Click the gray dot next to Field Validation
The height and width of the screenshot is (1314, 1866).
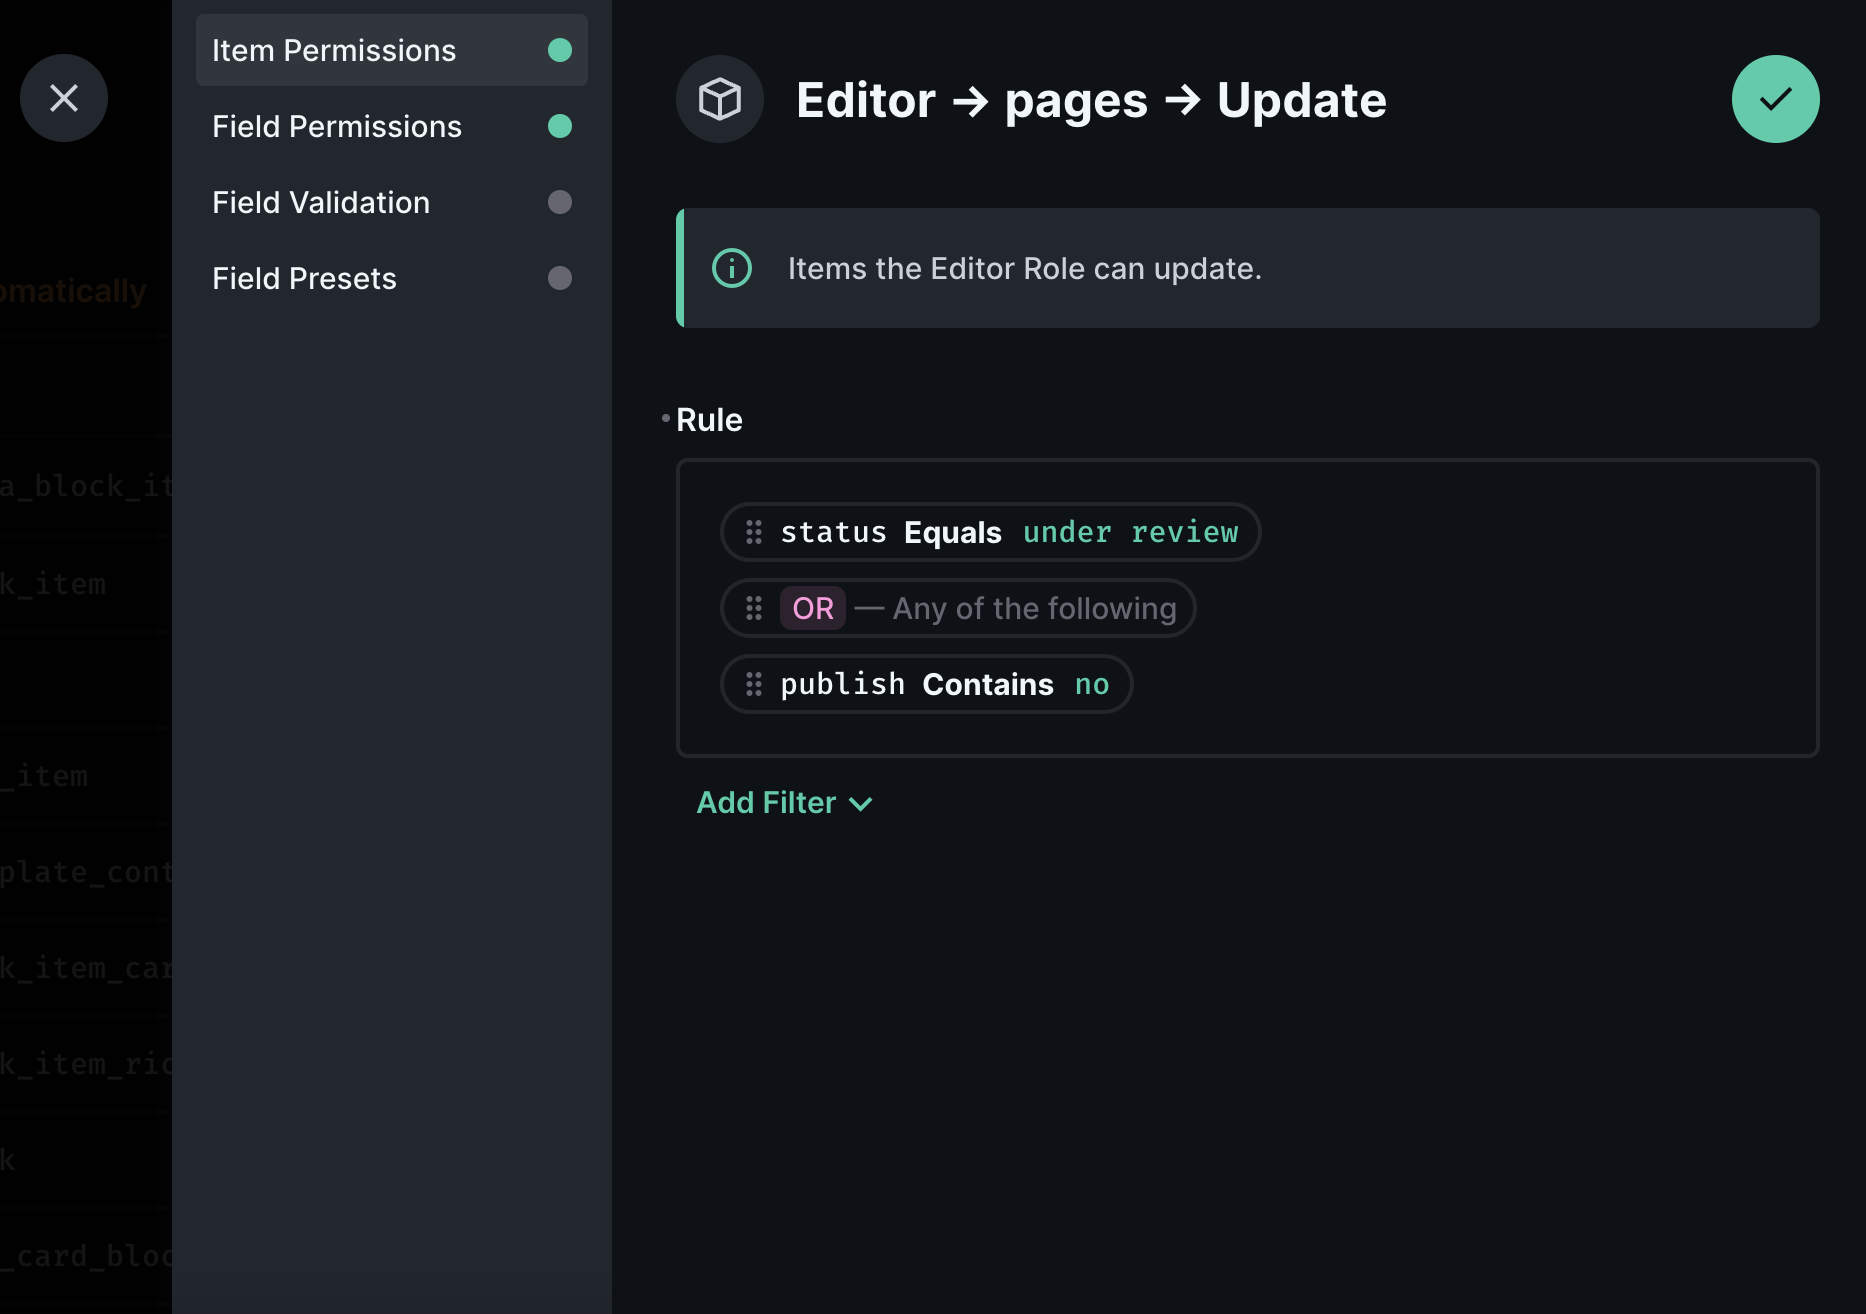pyautogui.click(x=560, y=202)
